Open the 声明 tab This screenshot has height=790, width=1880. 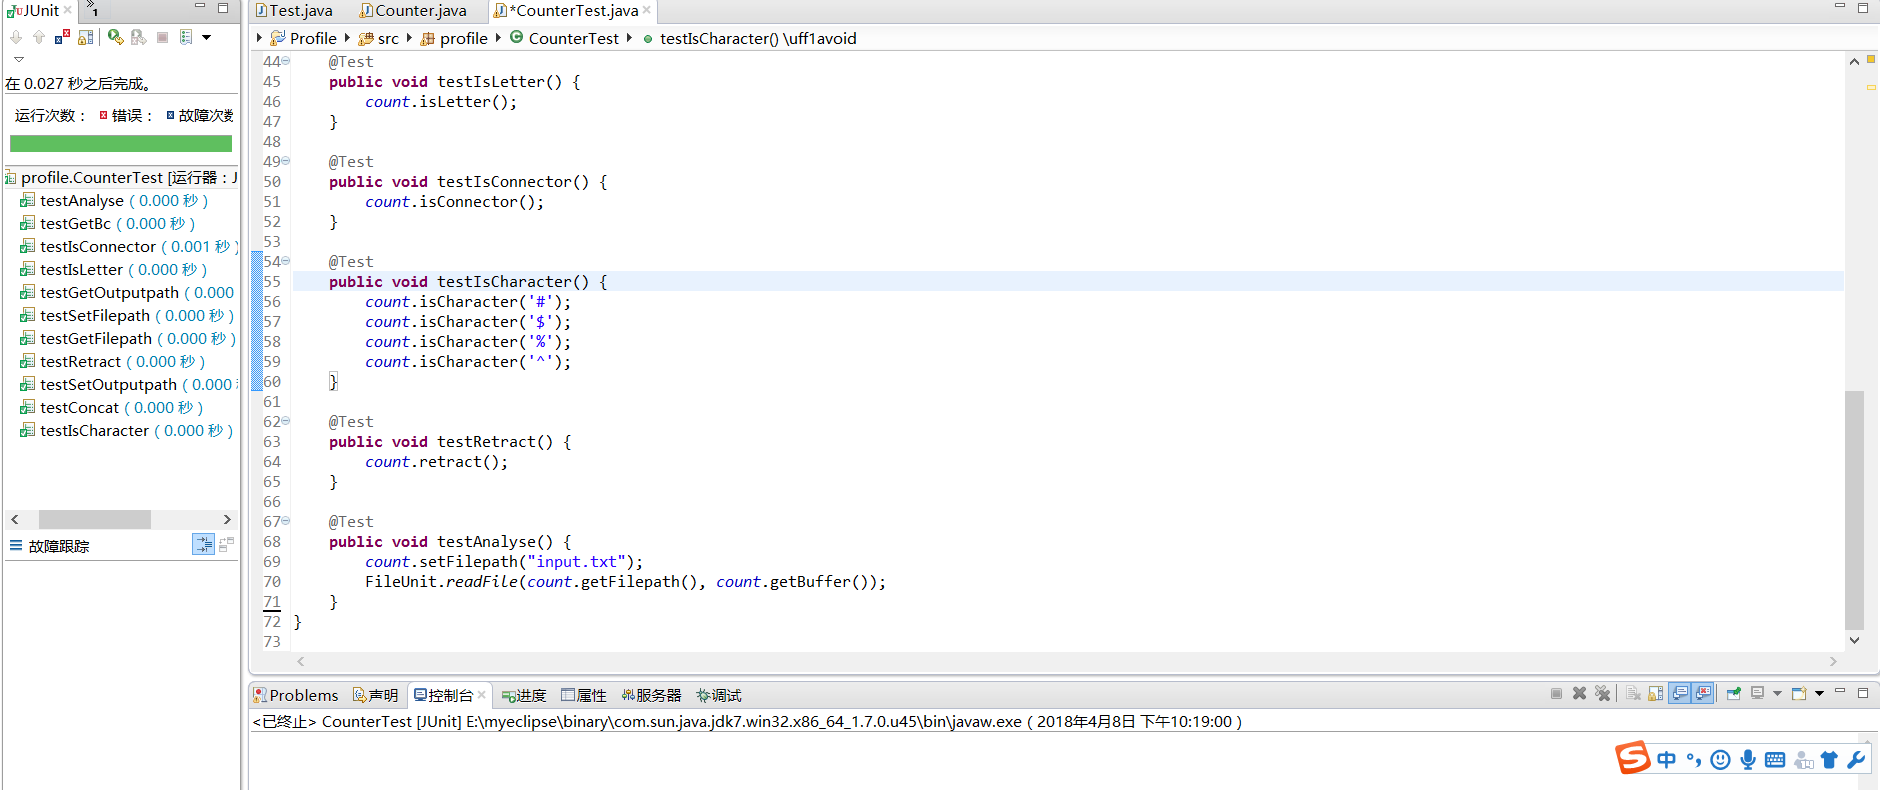tap(375, 695)
